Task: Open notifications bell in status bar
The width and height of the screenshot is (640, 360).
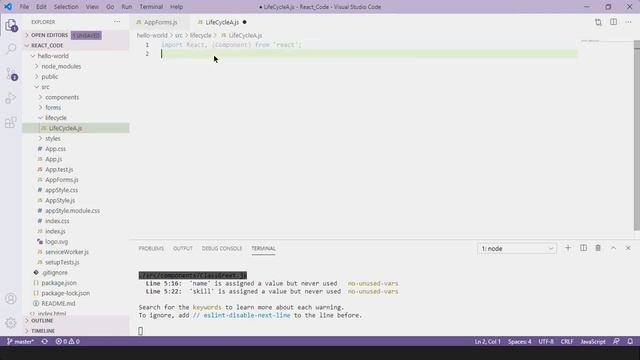Action: point(630,341)
